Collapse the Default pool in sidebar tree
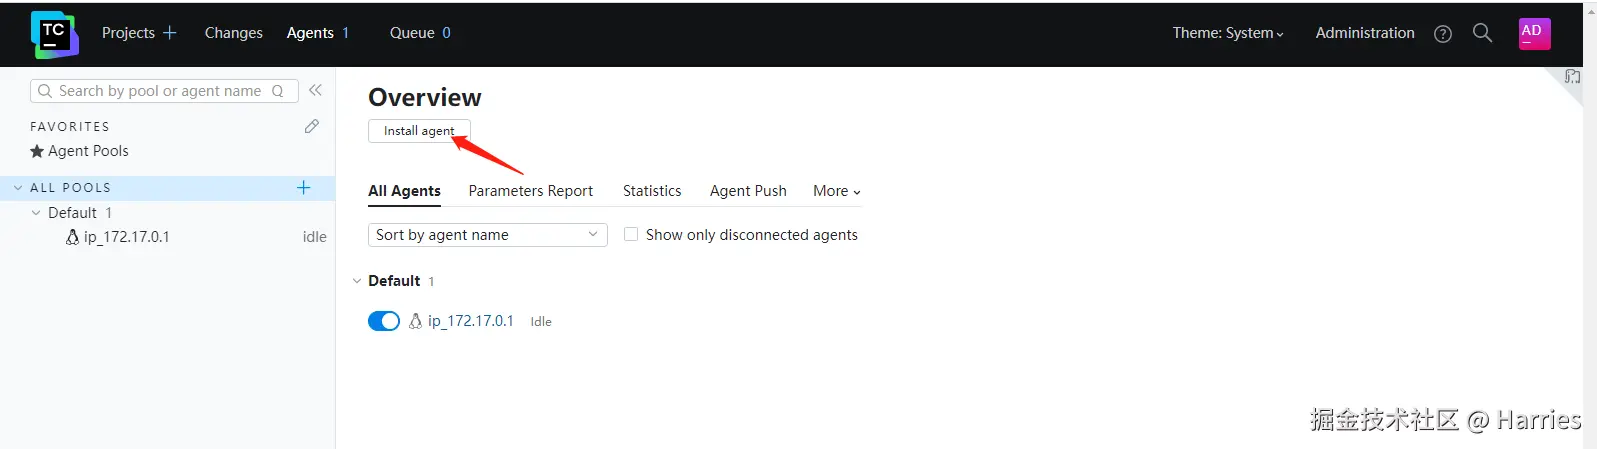The image size is (1597, 449). tap(37, 212)
